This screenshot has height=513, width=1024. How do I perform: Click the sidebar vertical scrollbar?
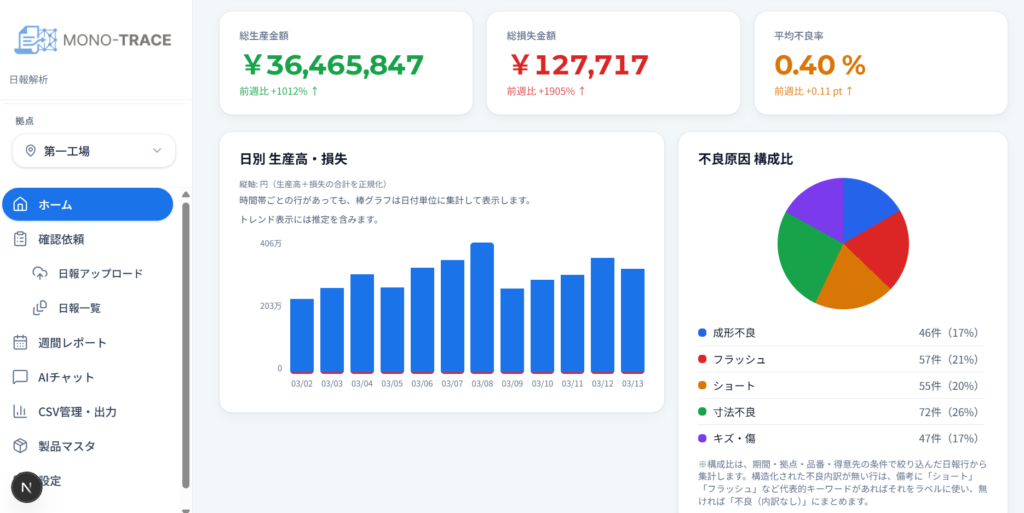tap(186, 340)
